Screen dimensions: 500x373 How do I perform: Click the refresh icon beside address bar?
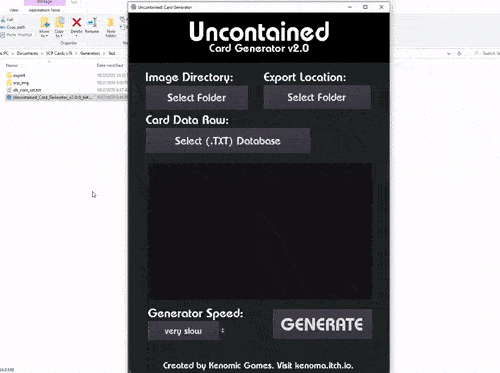click(x=459, y=53)
